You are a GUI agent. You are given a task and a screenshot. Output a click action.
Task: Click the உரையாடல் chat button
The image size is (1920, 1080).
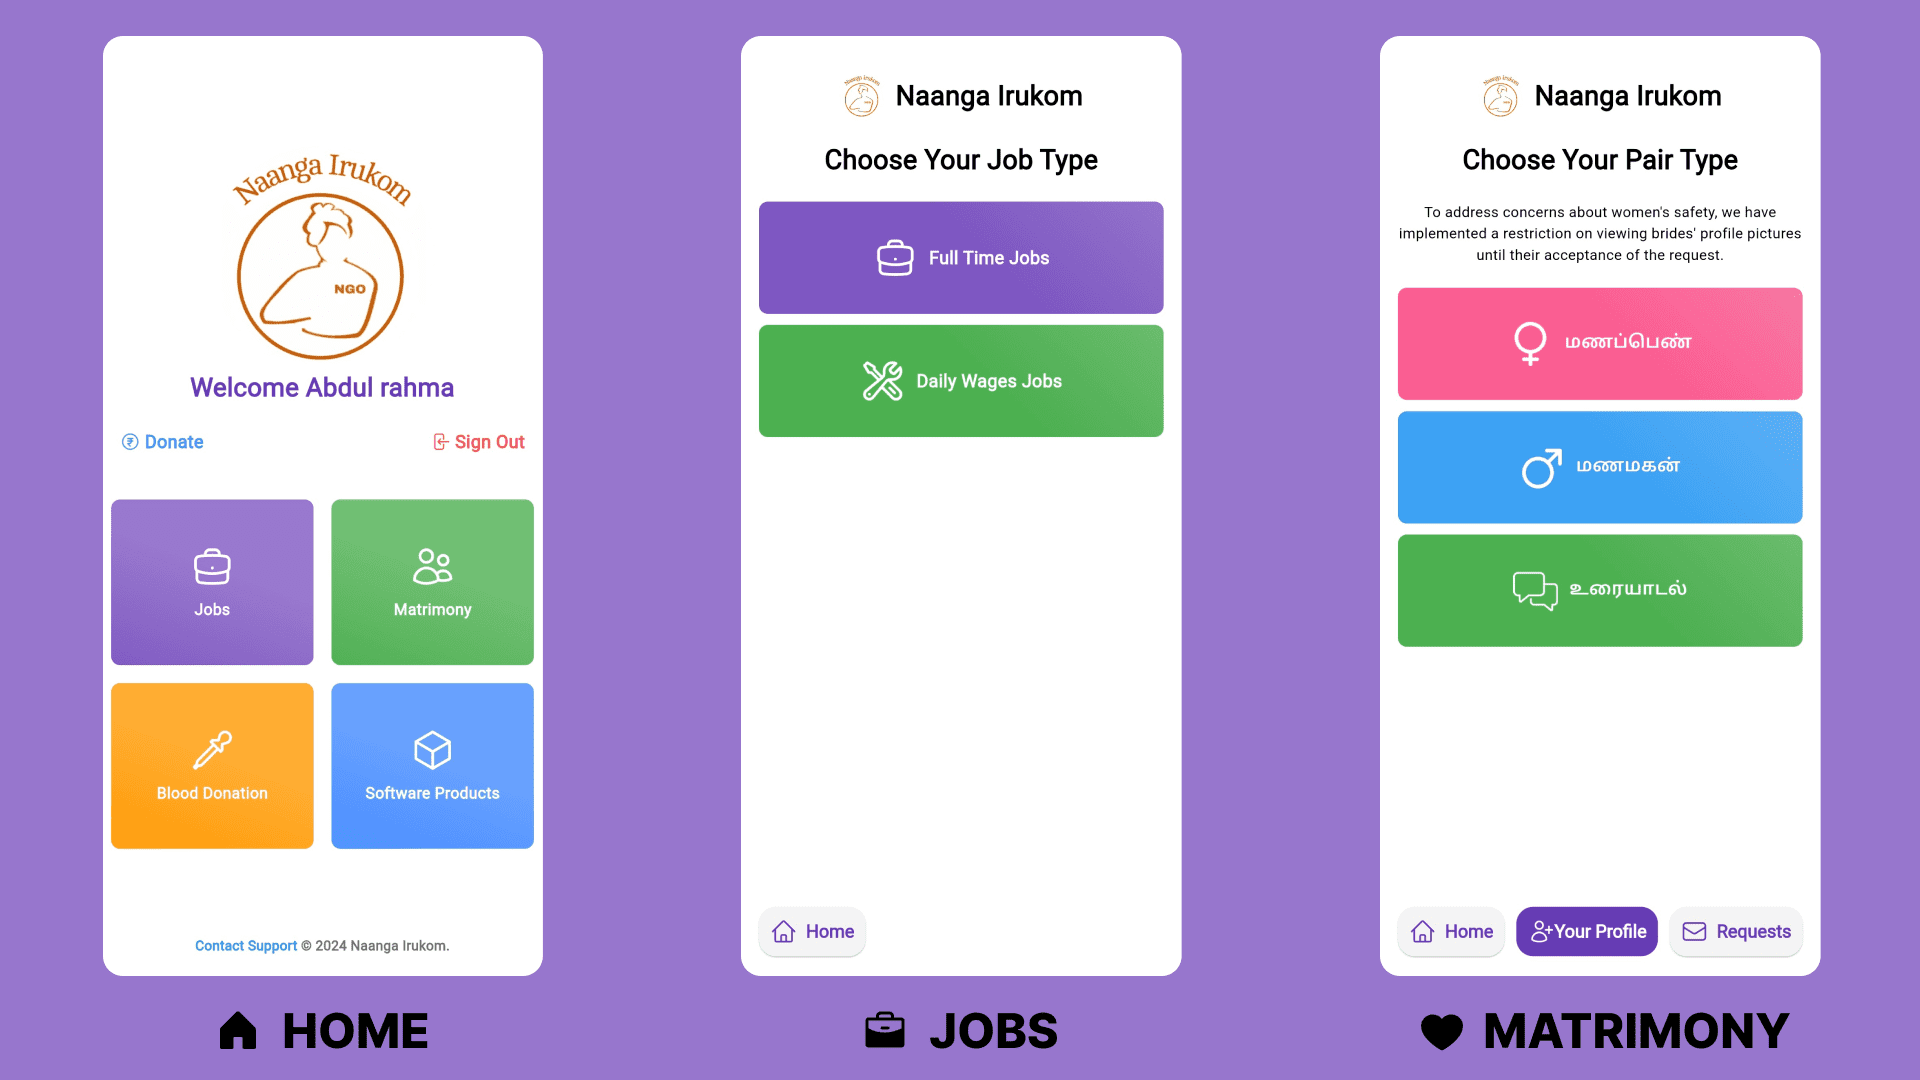(1600, 589)
